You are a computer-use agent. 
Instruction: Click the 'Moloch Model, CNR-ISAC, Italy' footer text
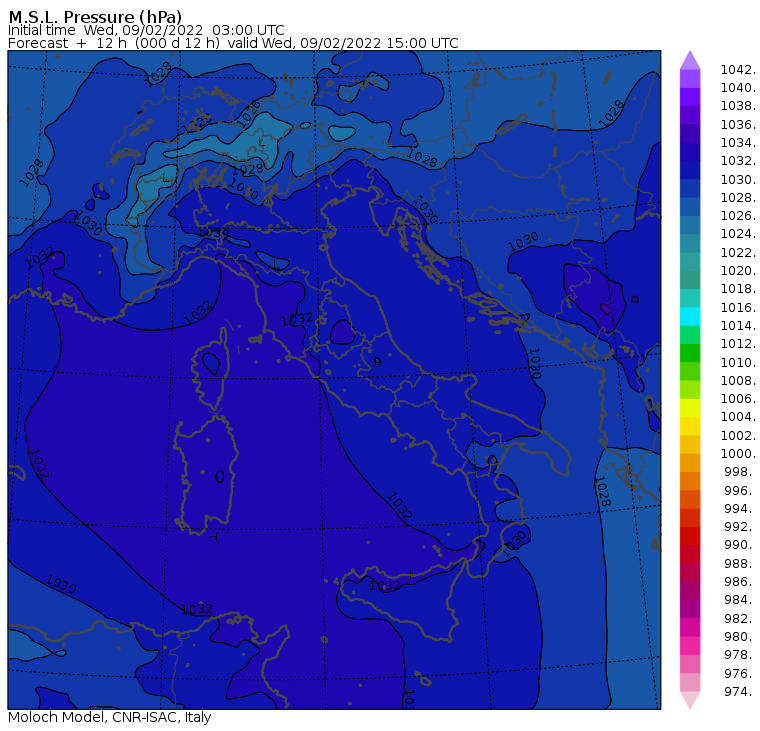[x=110, y=717]
